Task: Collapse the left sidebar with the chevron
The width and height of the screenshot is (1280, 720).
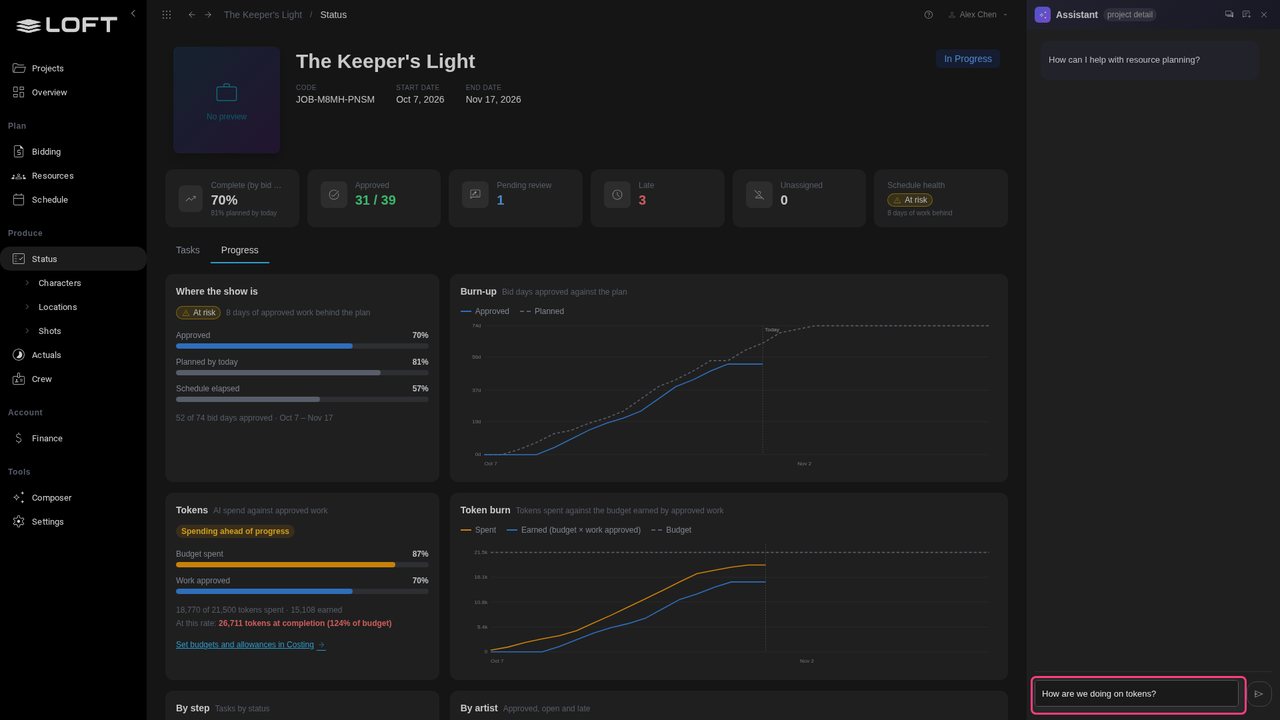Action: 133,14
